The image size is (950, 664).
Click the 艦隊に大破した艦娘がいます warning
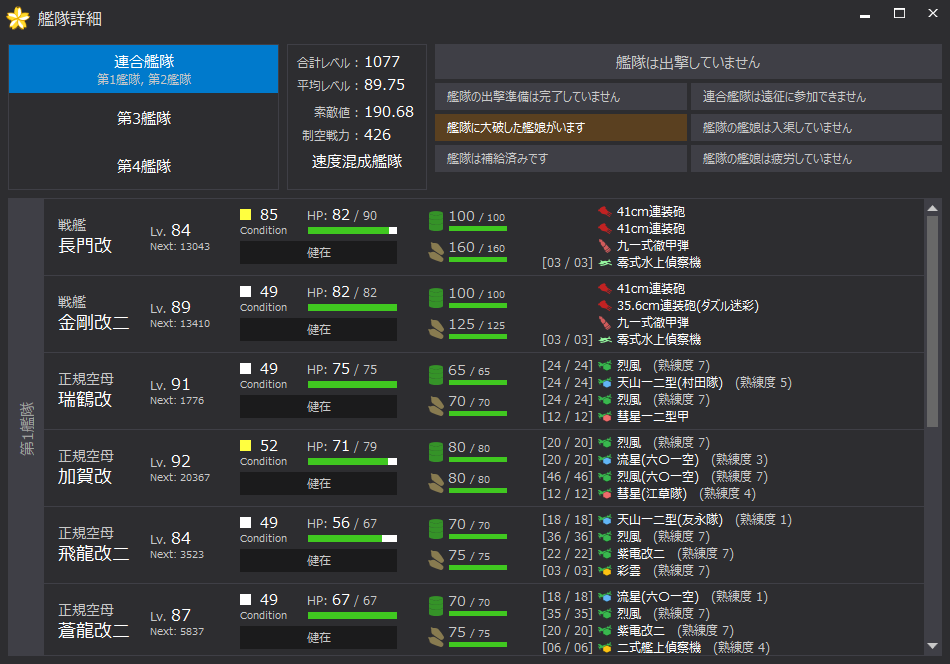pyautogui.click(x=561, y=128)
